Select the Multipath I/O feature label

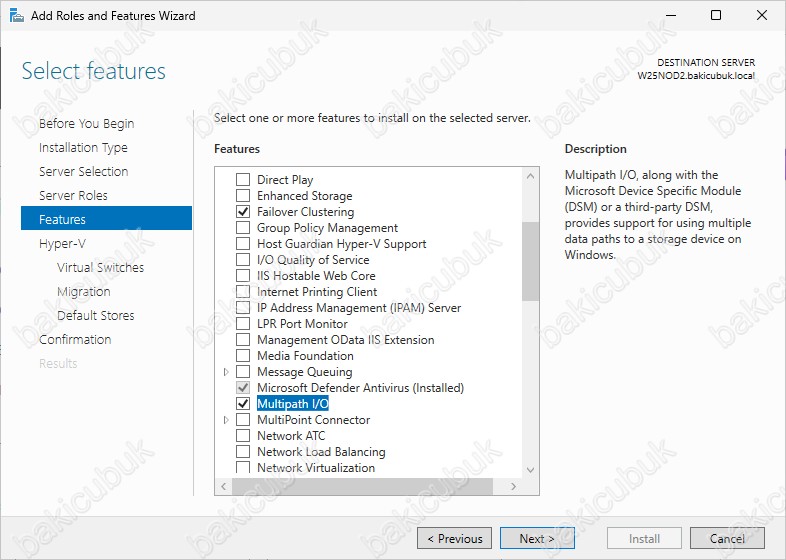[x=293, y=404]
